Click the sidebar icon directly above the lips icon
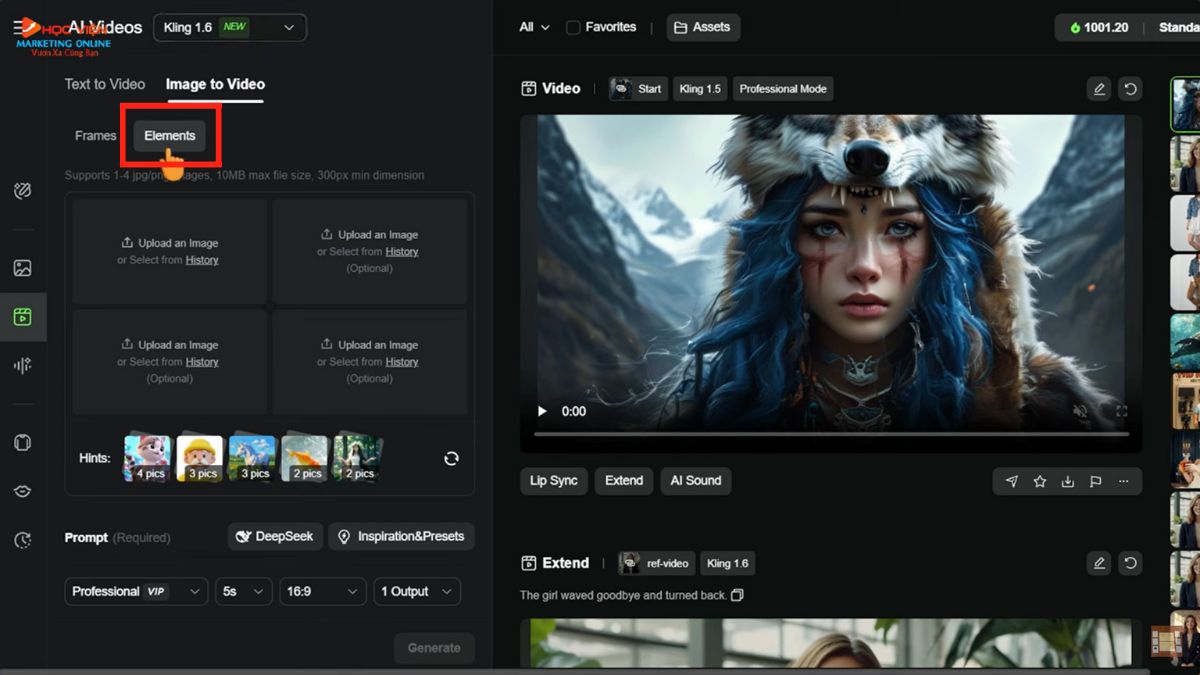This screenshot has height=675, width=1200. (x=22, y=443)
